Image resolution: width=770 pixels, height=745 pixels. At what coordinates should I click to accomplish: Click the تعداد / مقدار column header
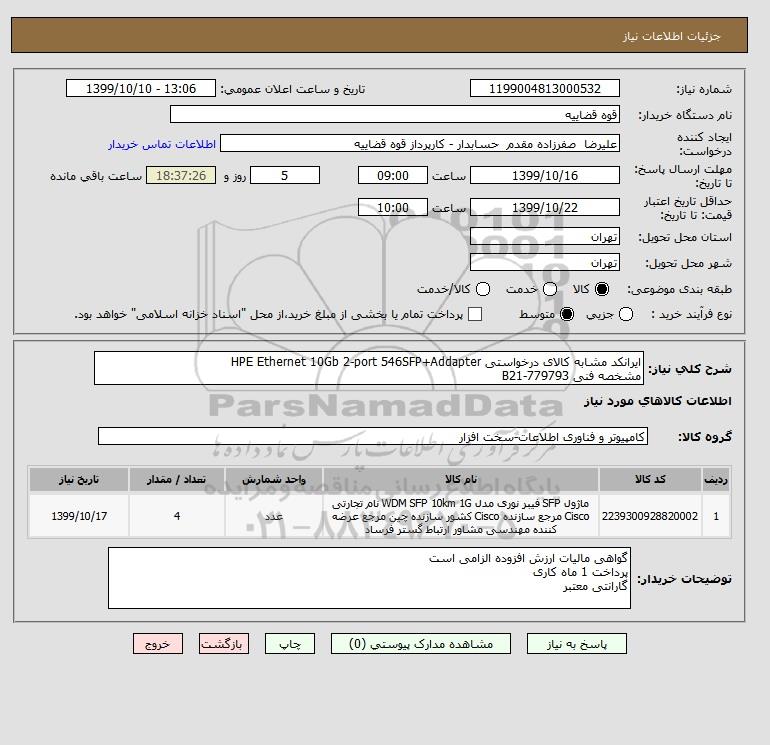pyautogui.click(x=177, y=479)
